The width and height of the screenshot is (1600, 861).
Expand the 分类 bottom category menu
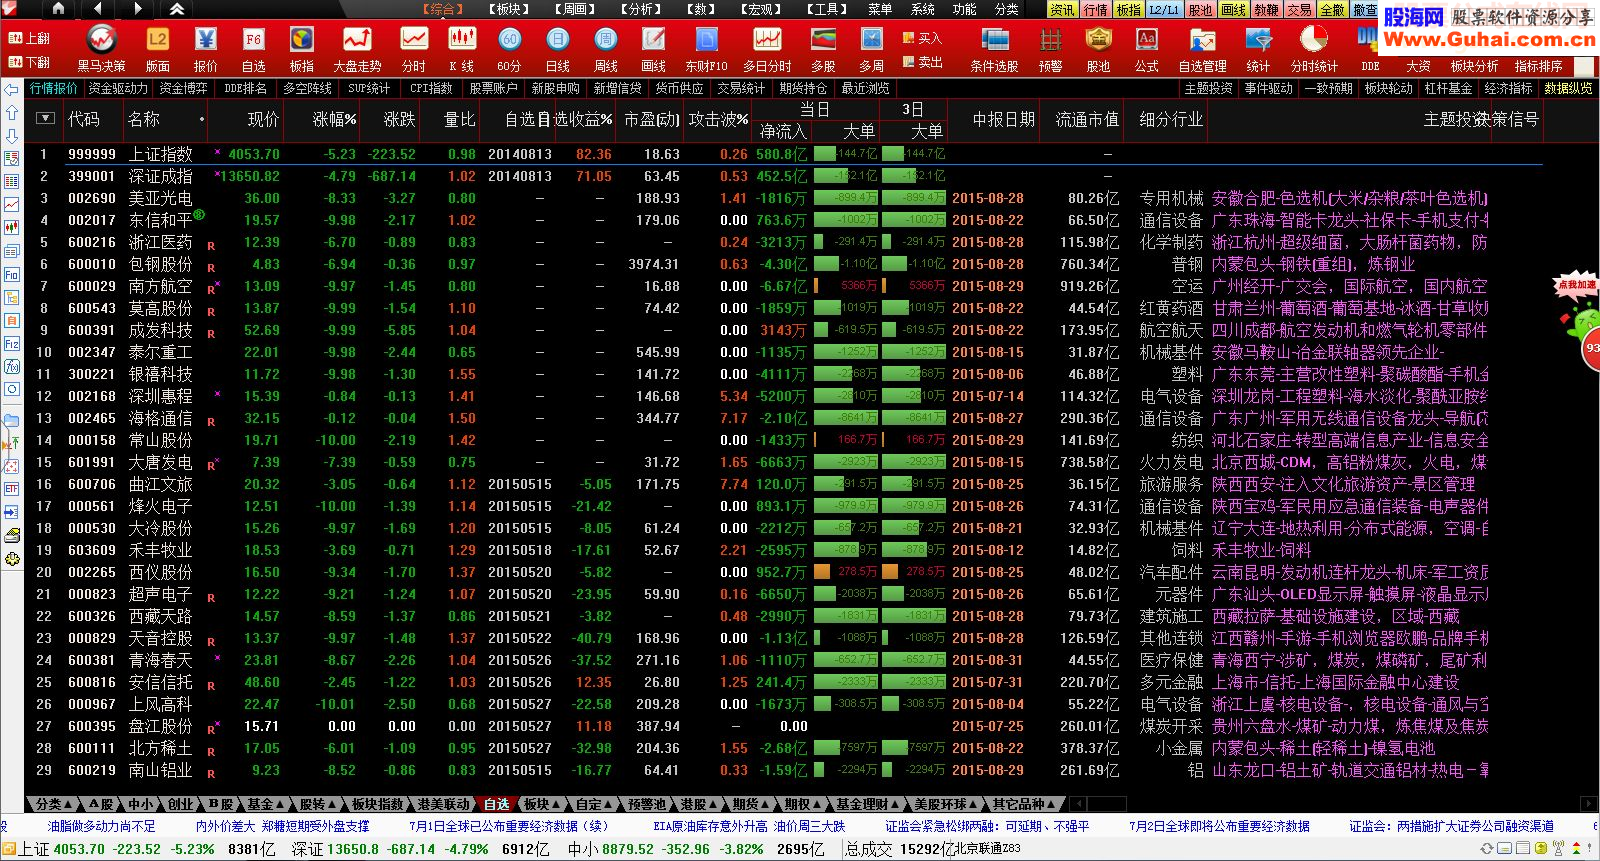(x=54, y=804)
